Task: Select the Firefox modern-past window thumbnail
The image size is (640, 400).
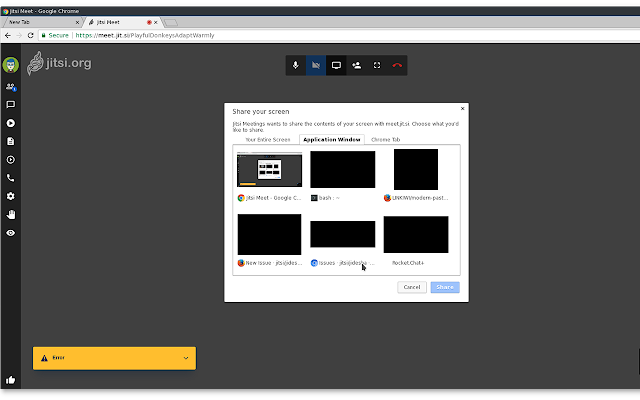Action: pos(416,169)
